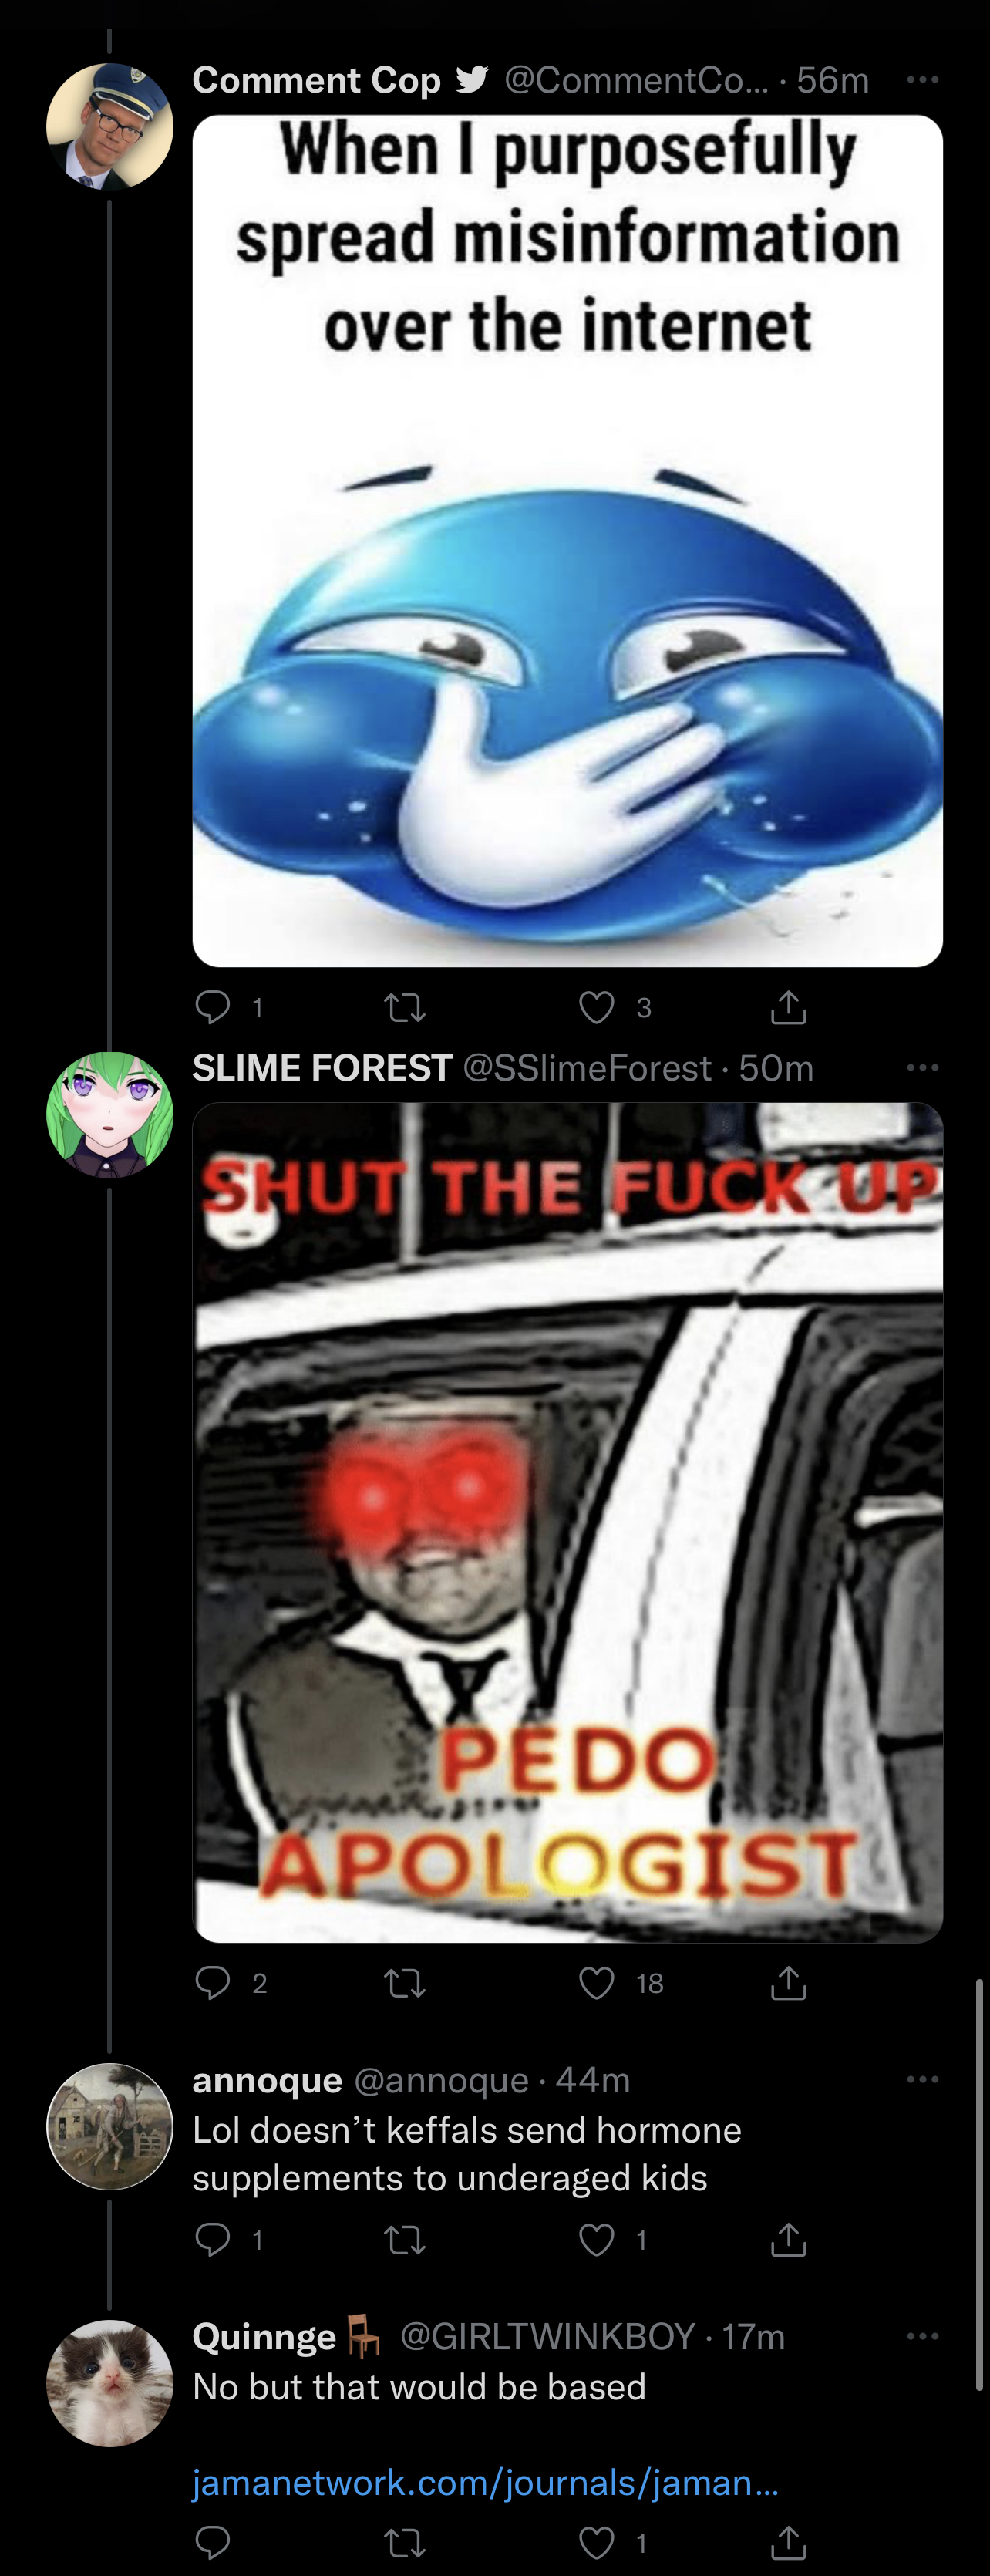Like annoque's reply

597,2239
